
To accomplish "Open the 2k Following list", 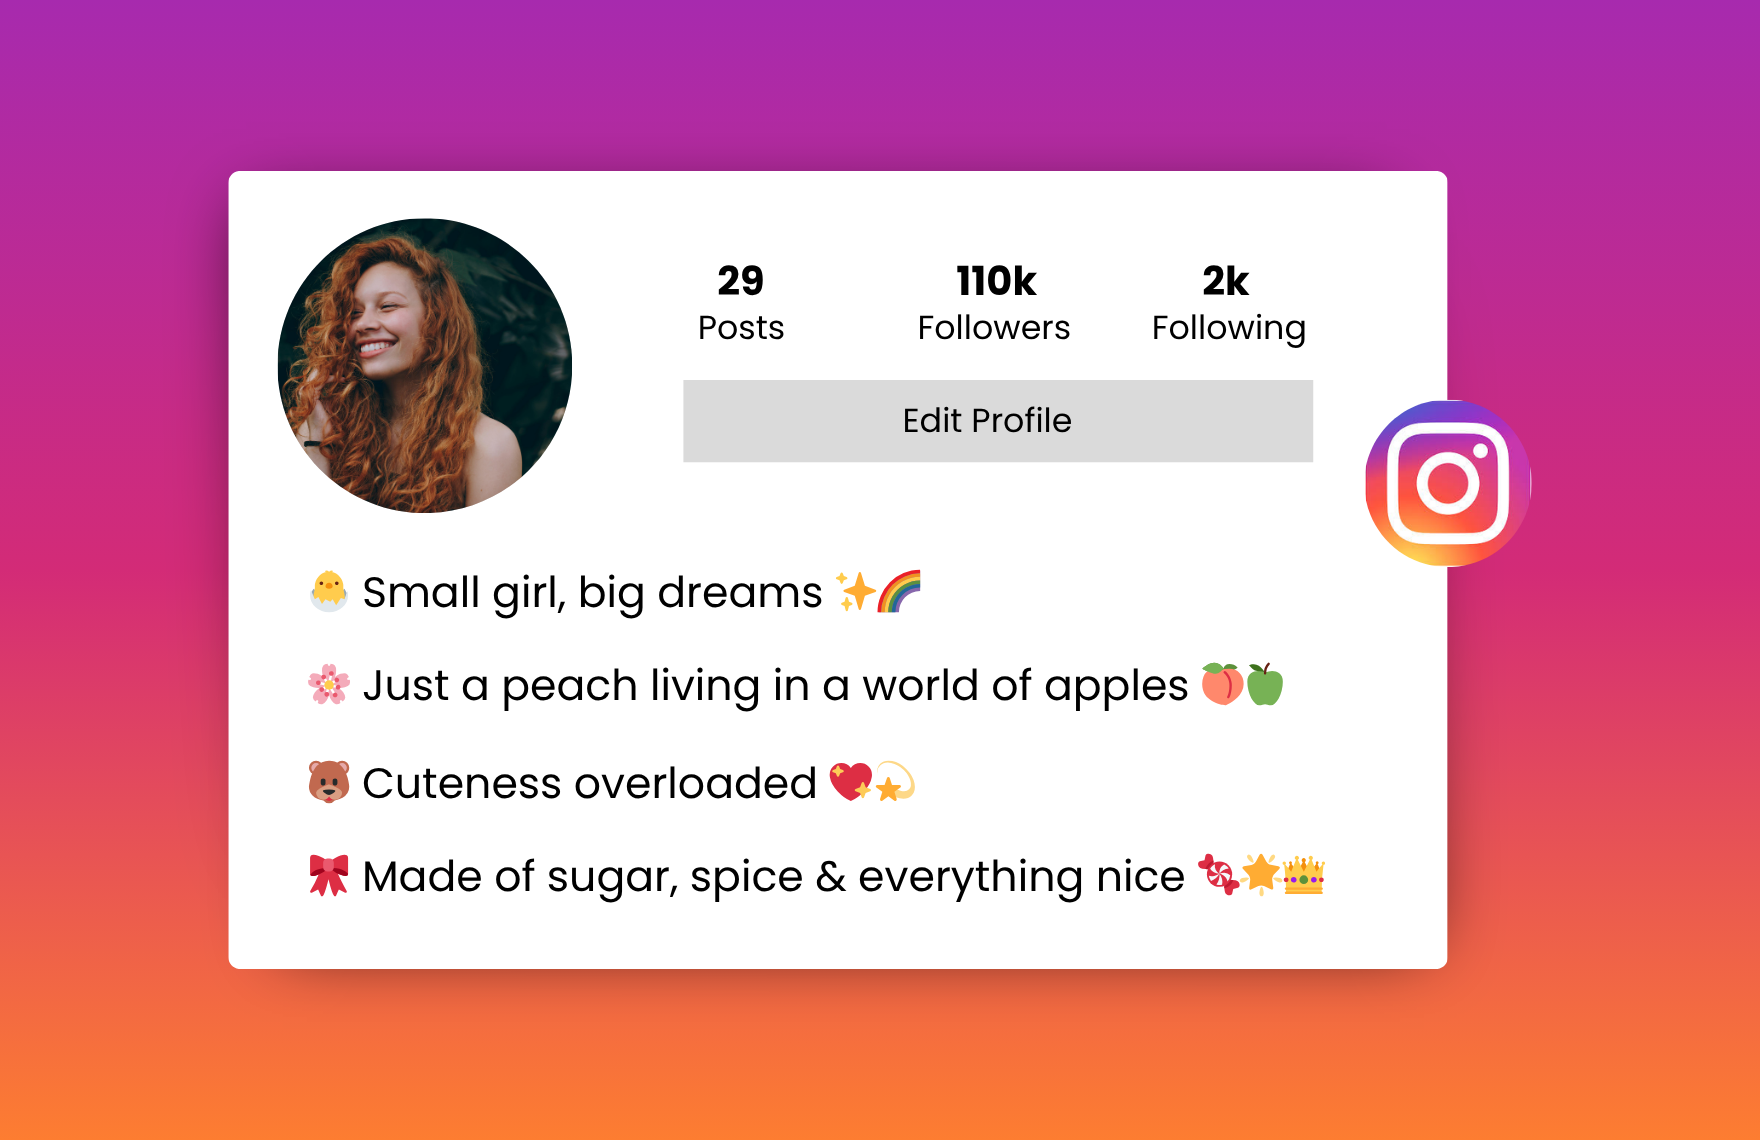I will coord(1228,304).
